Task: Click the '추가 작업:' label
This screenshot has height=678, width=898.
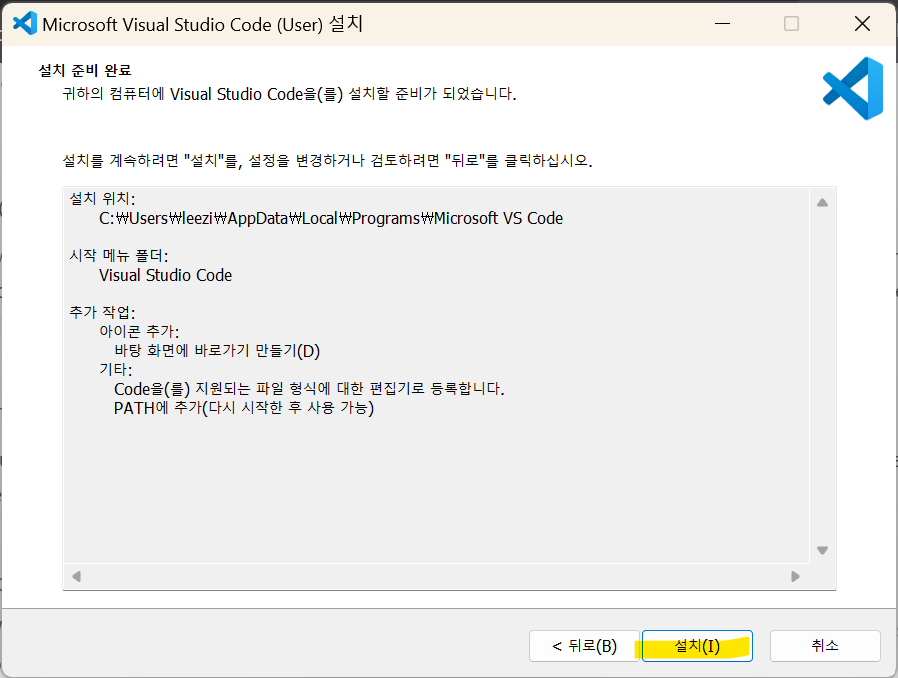Action: [103, 312]
